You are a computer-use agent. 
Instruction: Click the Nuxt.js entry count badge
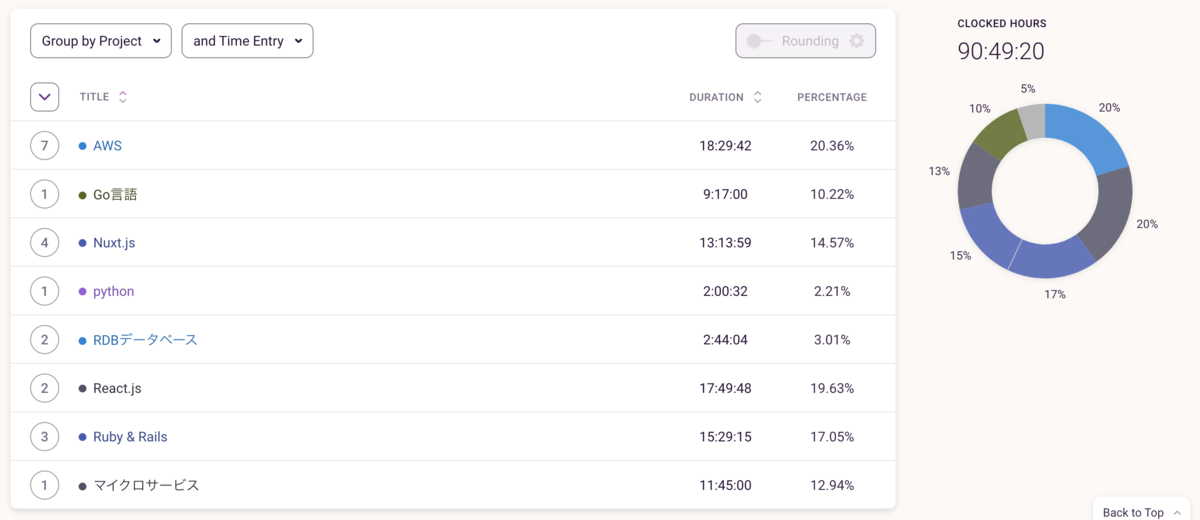(44, 243)
